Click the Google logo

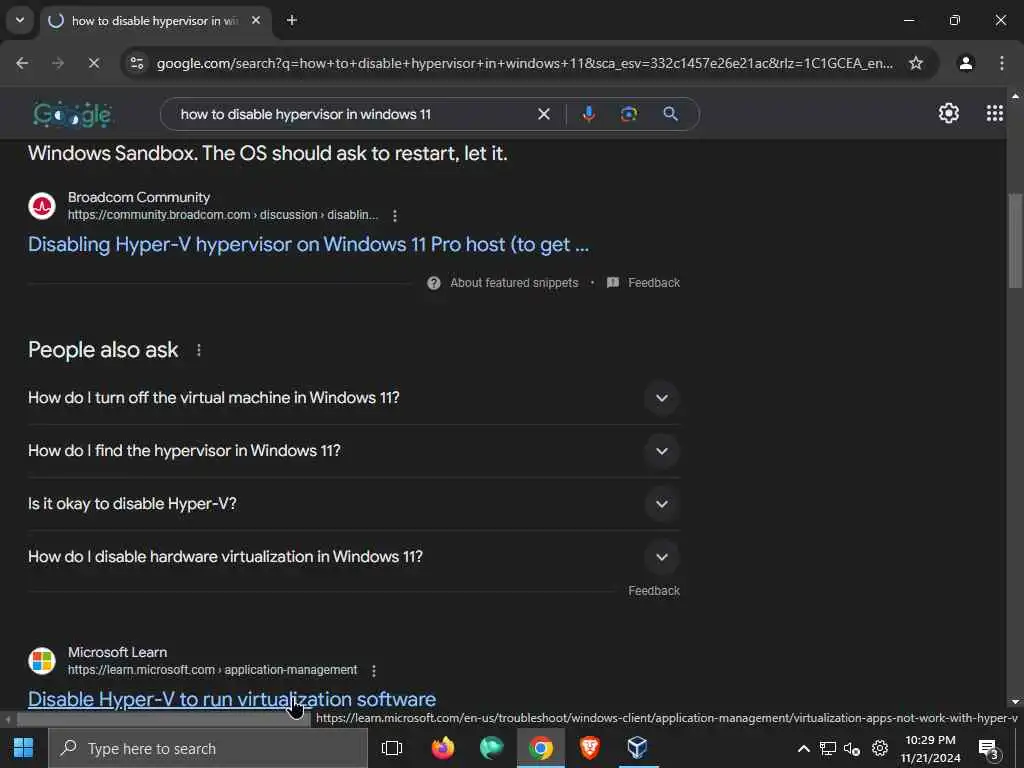coord(72,115)
